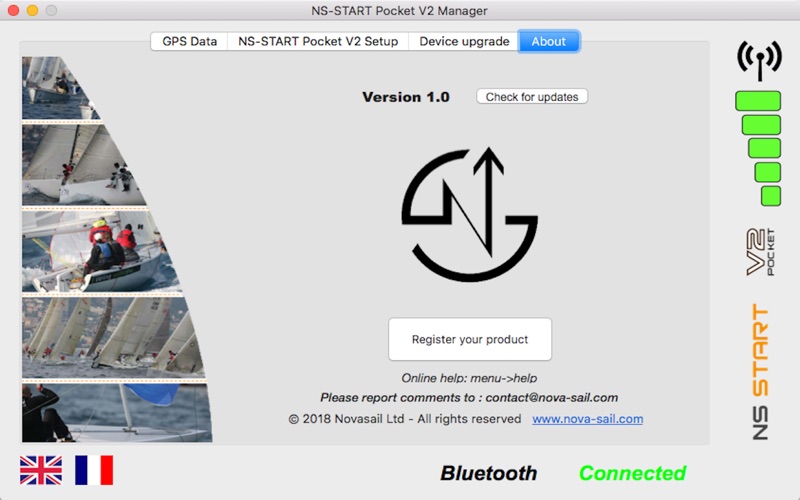This screenshot has width=800, height=500.
Task: Click the Bluetooth status label
Action: pyautogui.click(x=489, y=473)
